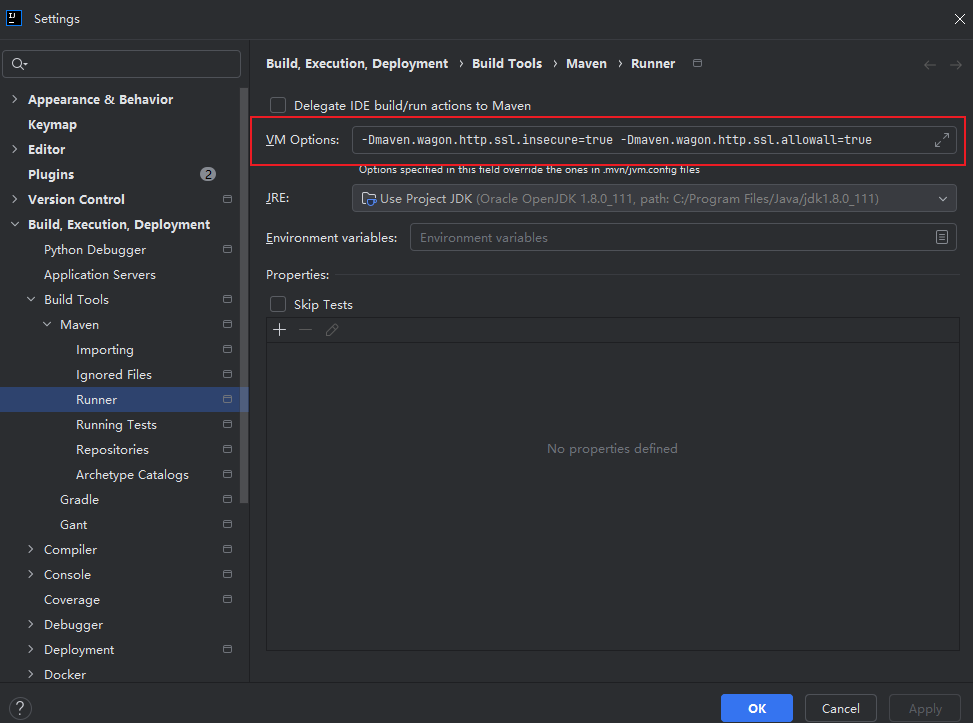Open the Ignored Files page

coord(114,374)
